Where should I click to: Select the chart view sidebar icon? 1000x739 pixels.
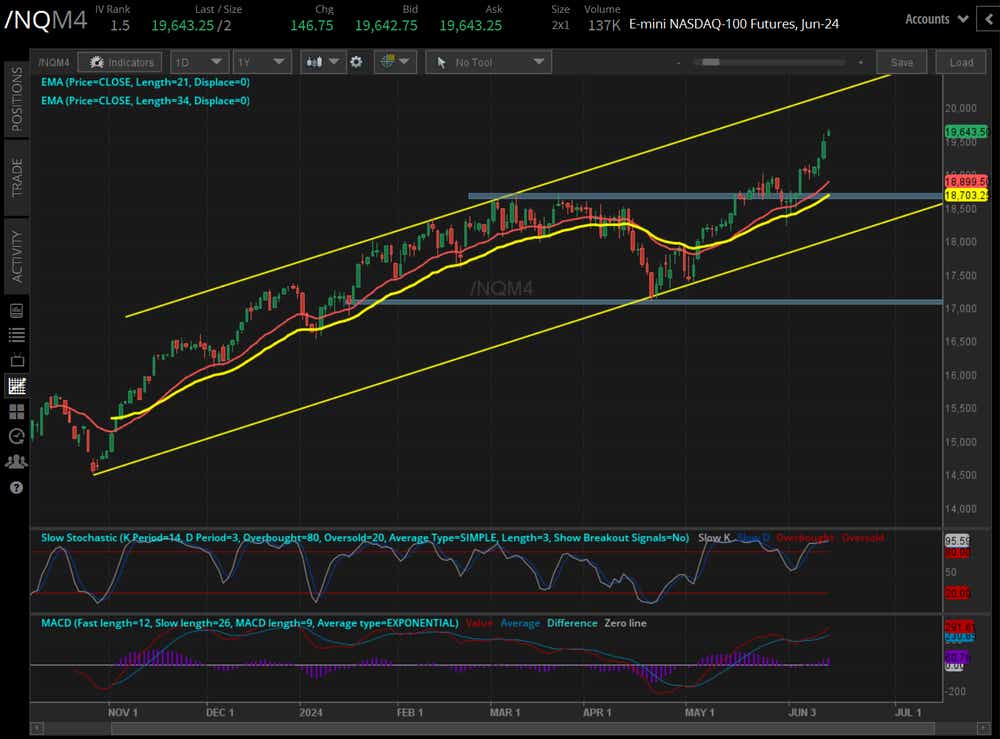[x=17, y=386]
